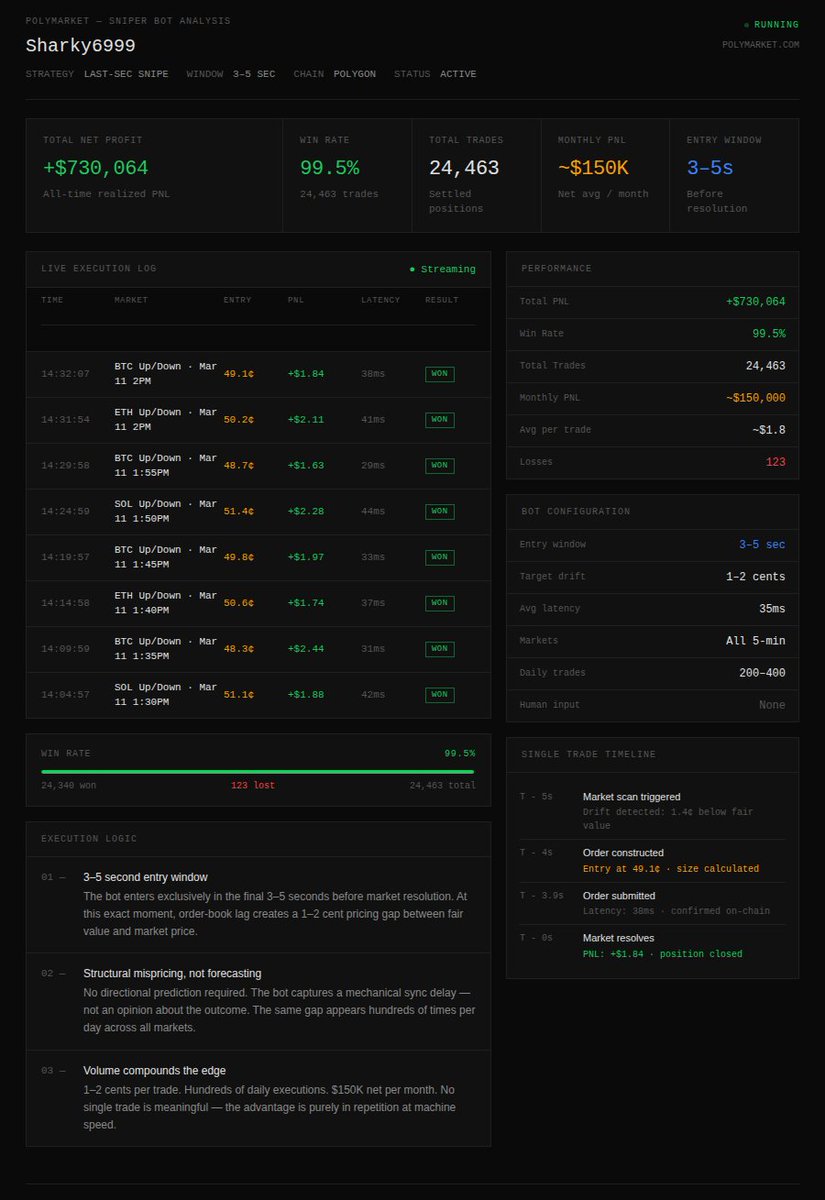Click the Target drift 1–2 cents row
825x1200 pixels.
coord(652,577)
